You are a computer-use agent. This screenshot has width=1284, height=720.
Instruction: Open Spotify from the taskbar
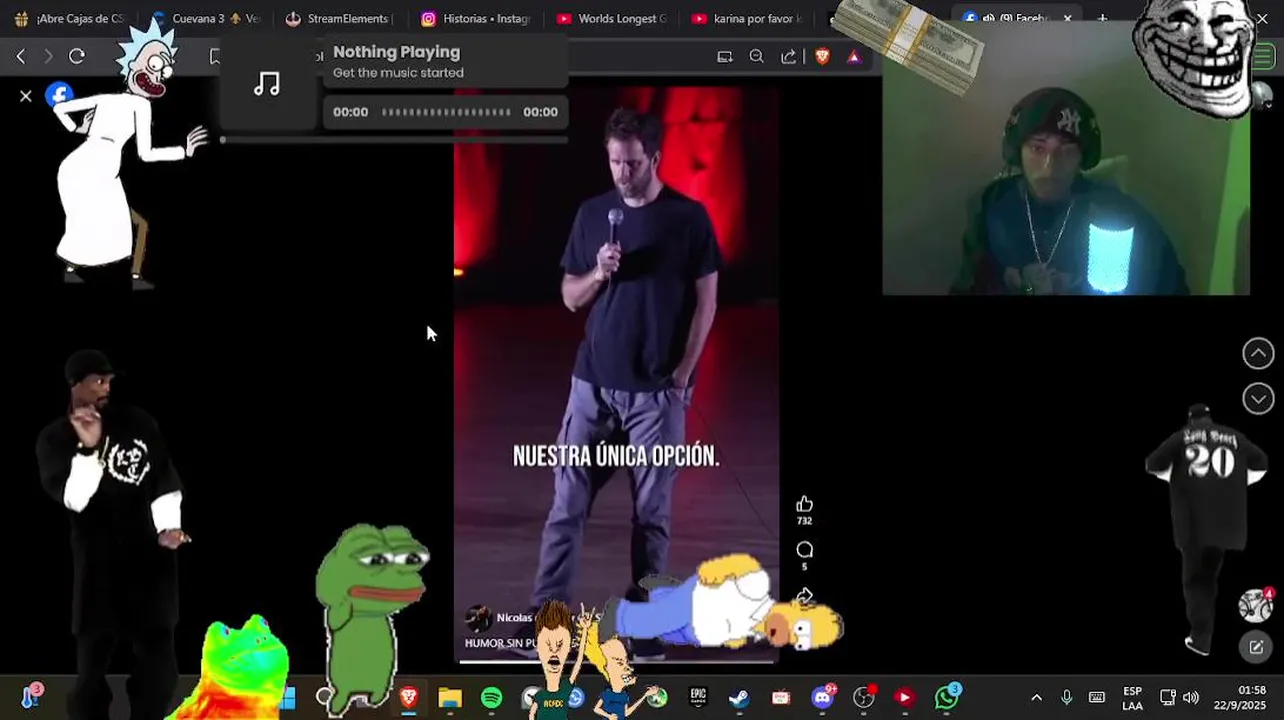coord(491,697)
